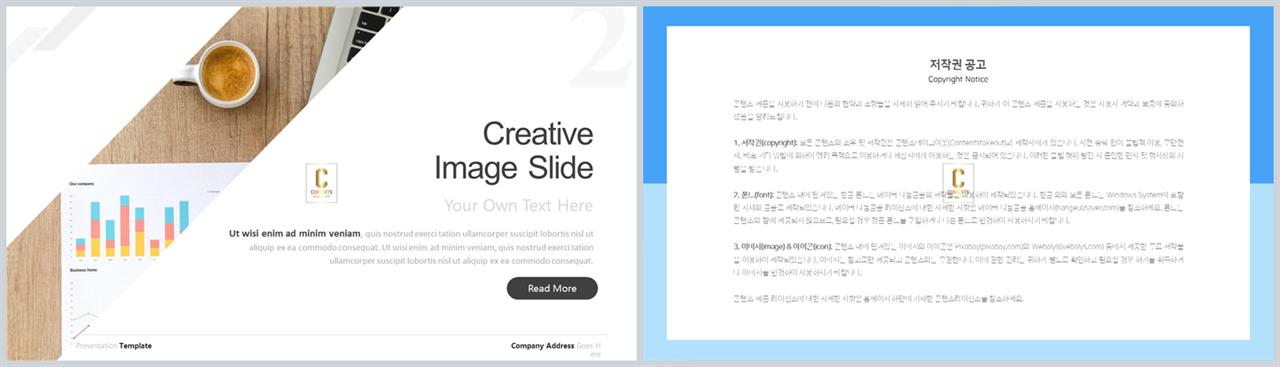Viewport: 1280px width, 367px height.
Task: Click paragraph '2. 폰트(font)'
Action: click(958, 208)
